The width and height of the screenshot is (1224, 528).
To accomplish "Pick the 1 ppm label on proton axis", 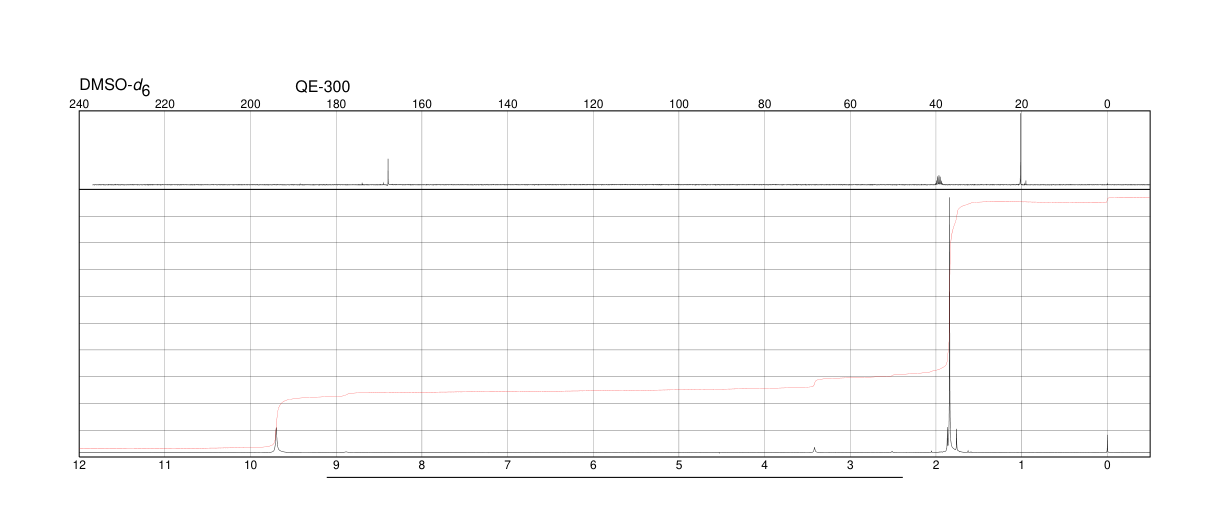I will (x=1022, y=465).
